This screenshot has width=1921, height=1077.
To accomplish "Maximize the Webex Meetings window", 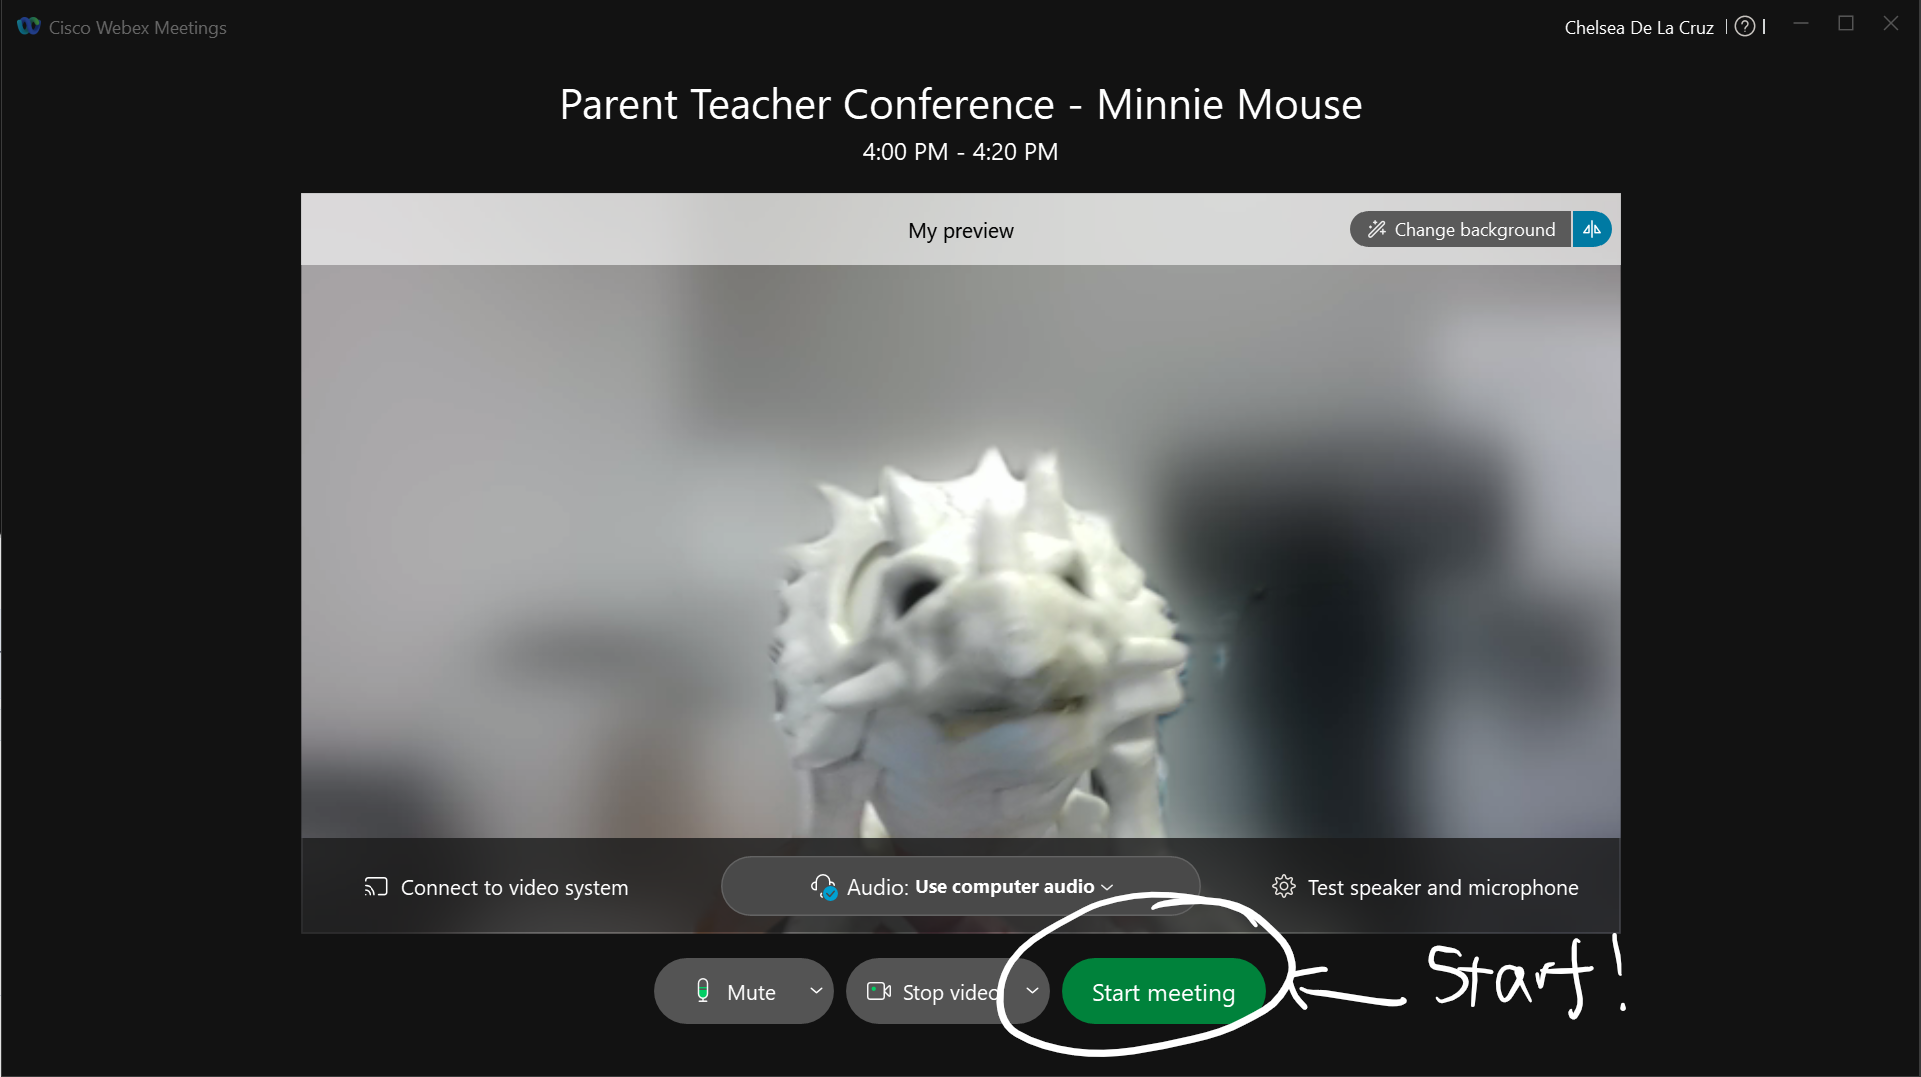I will (1846, 23).
